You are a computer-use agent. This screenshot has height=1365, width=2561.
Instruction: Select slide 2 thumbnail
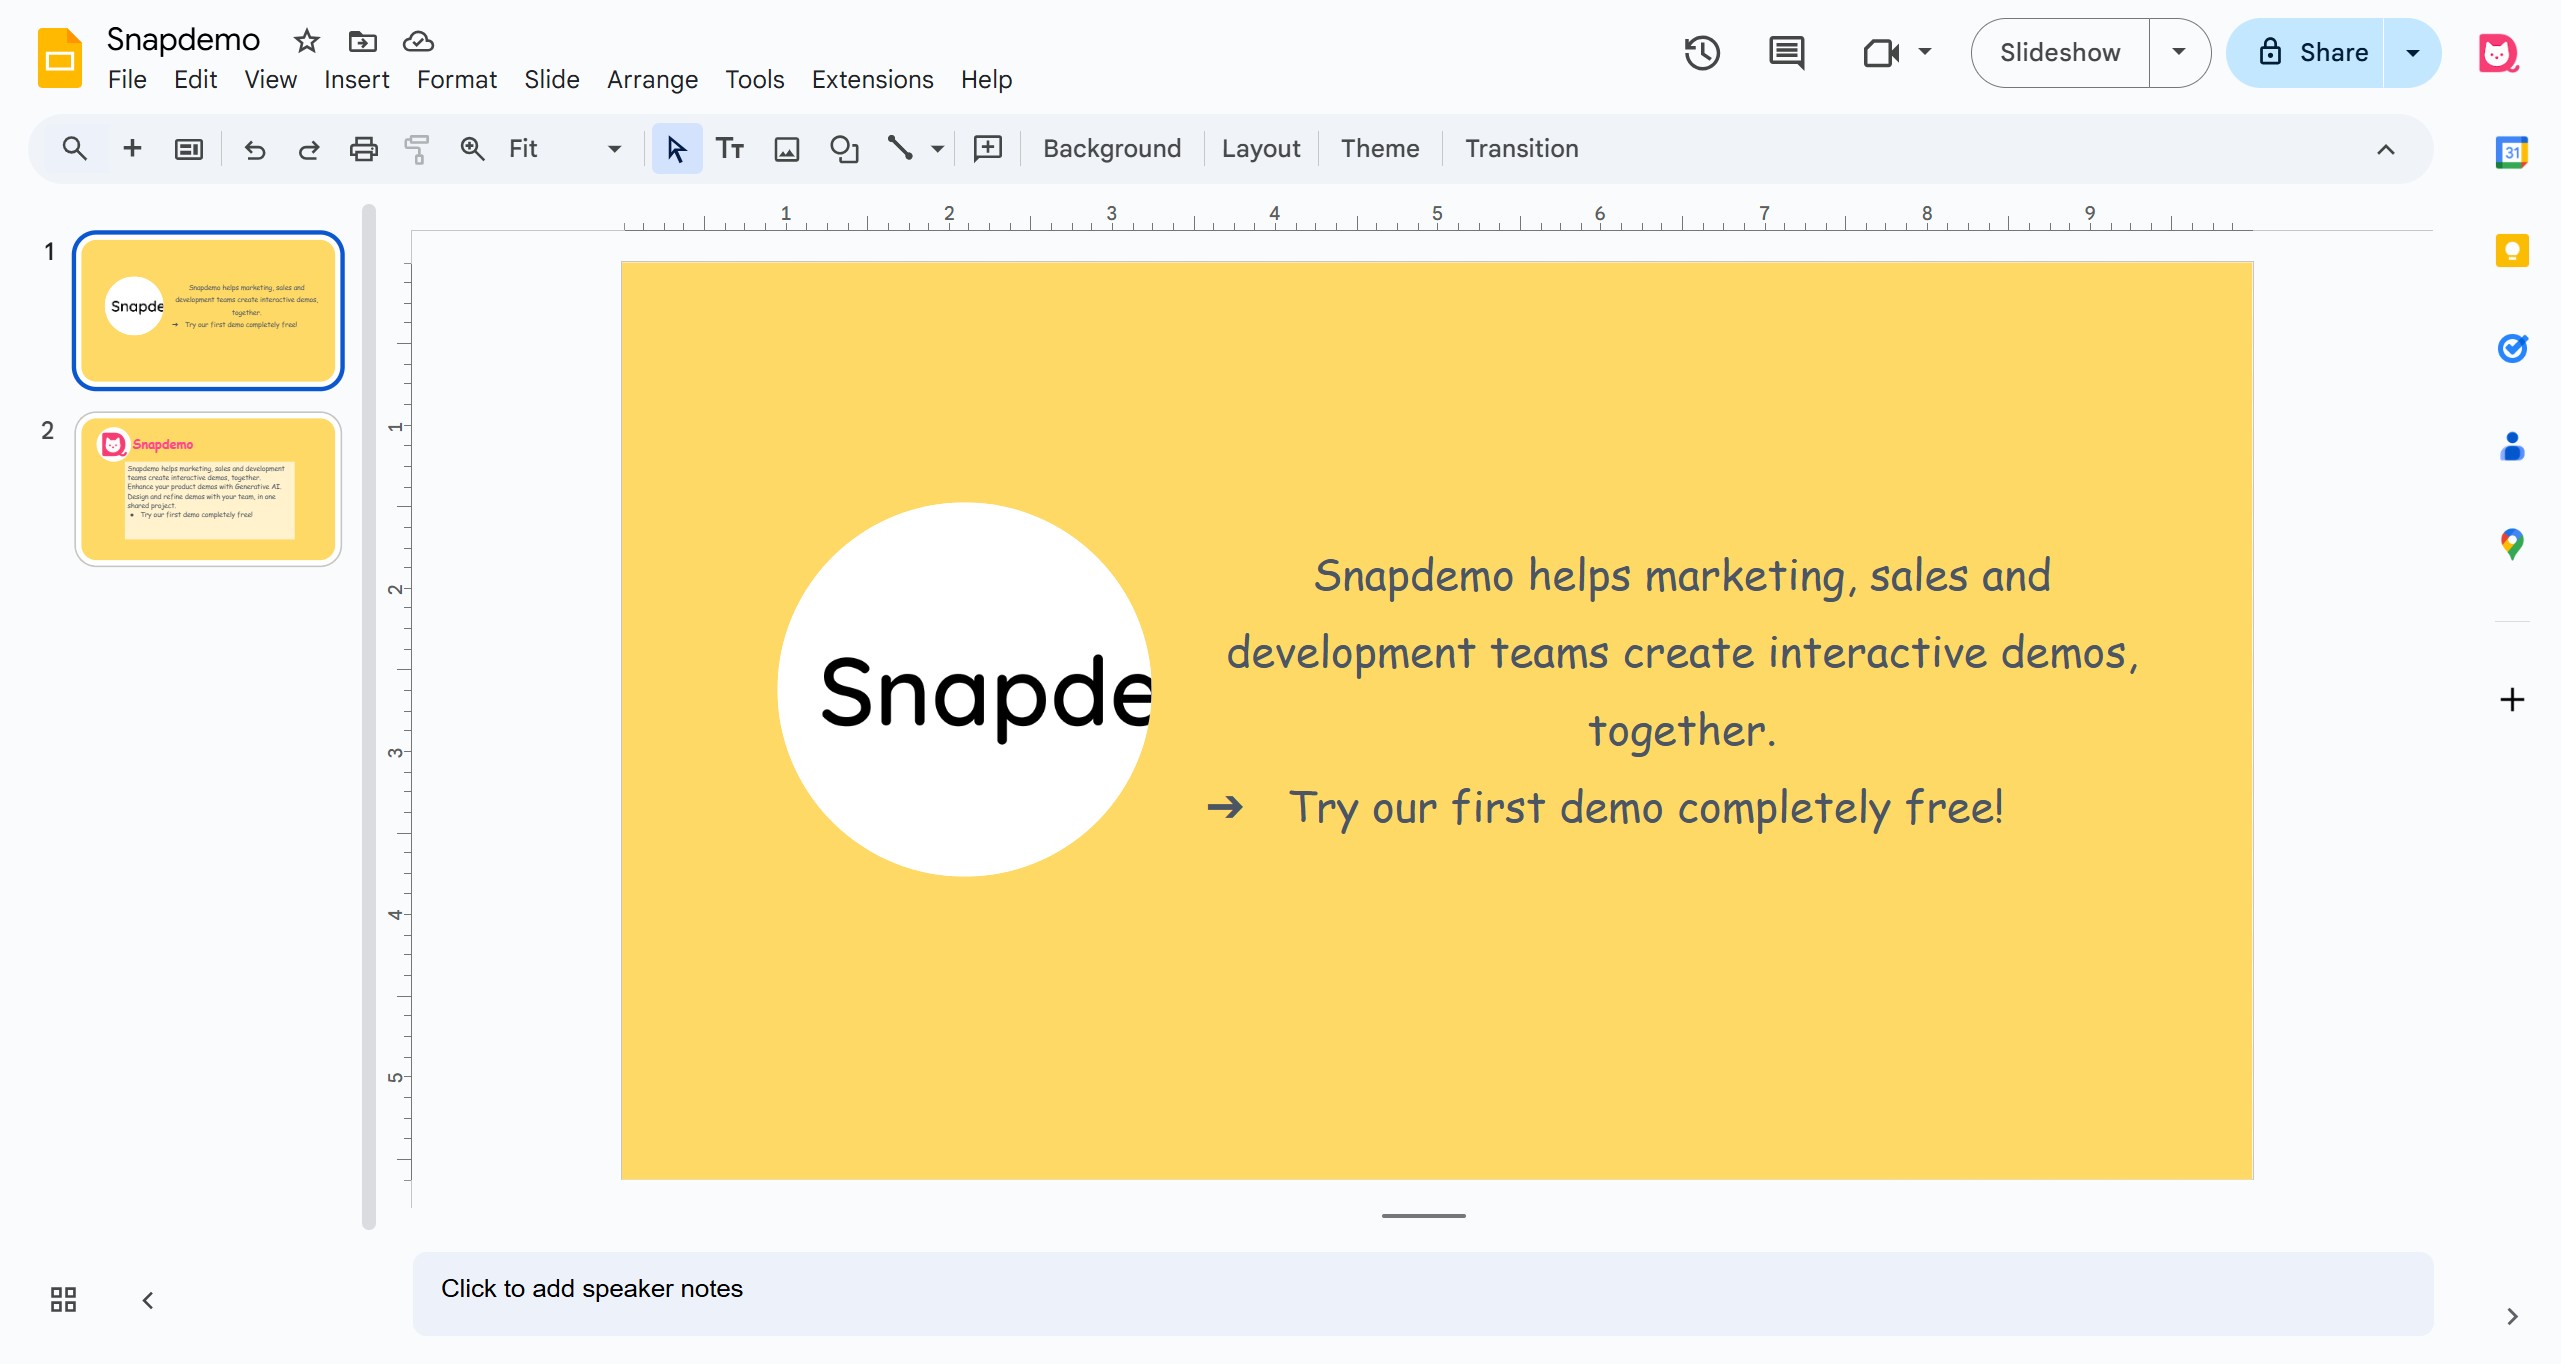coord(208,489)
